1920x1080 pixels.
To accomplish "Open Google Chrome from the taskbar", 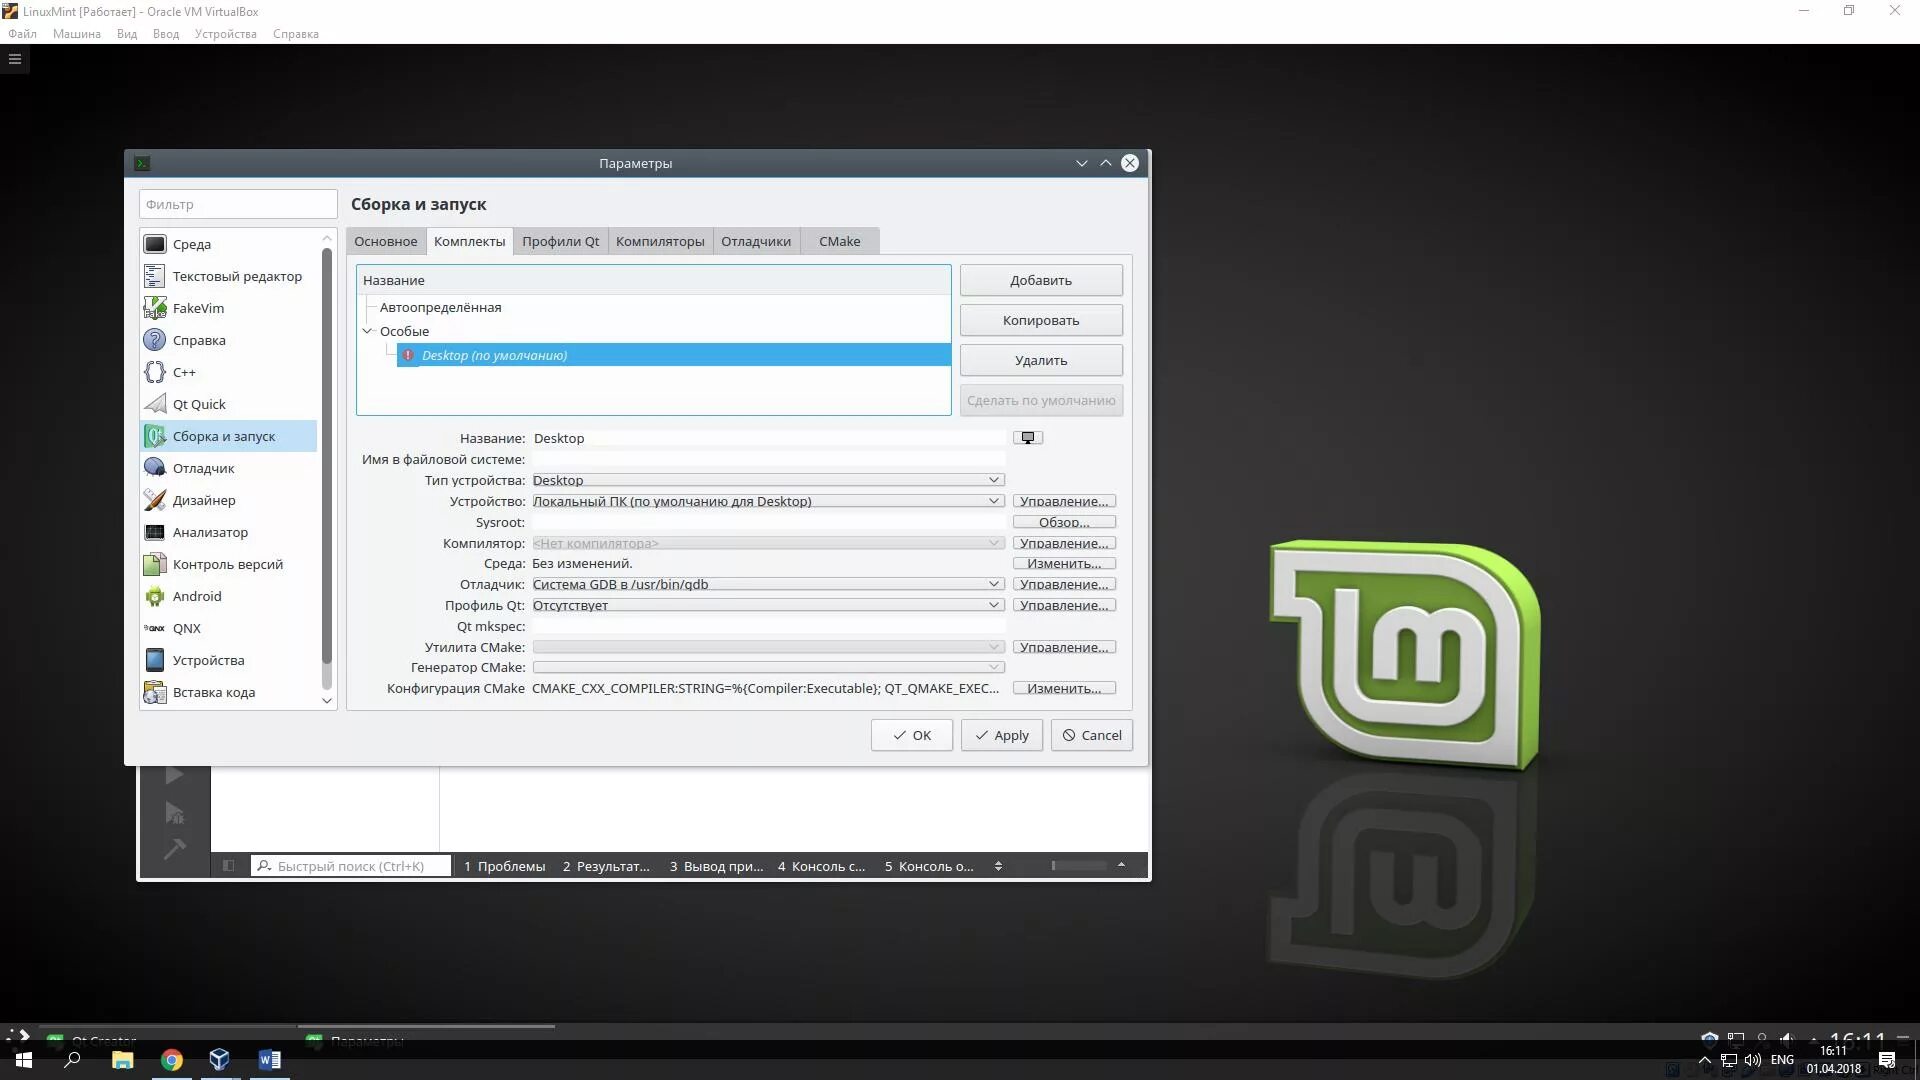I will [172, 1060].
